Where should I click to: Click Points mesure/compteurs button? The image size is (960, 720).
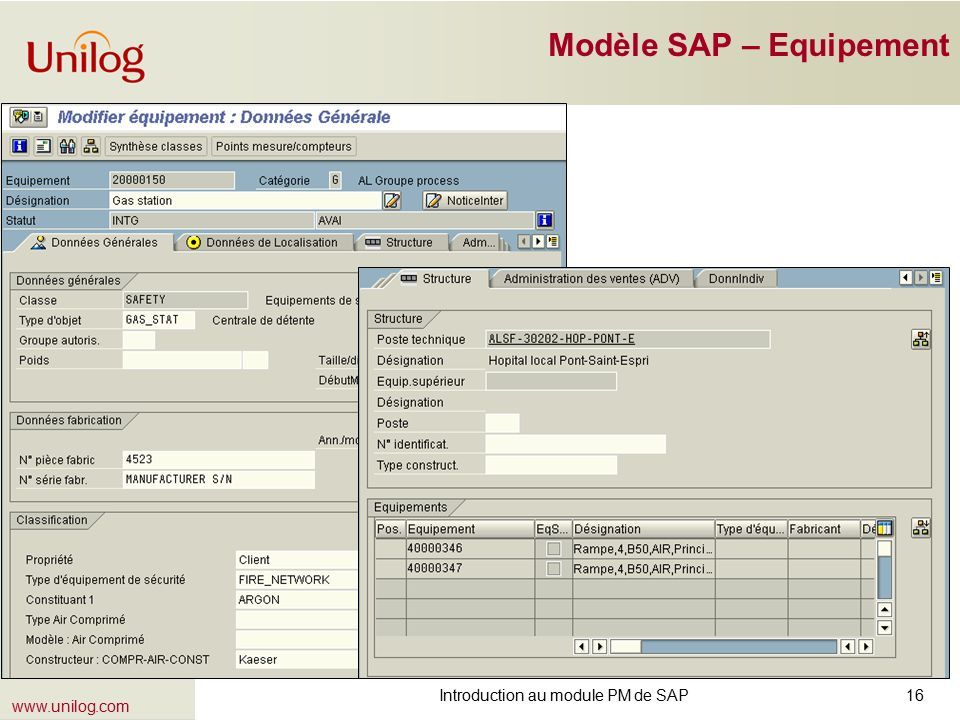point(283,146)
